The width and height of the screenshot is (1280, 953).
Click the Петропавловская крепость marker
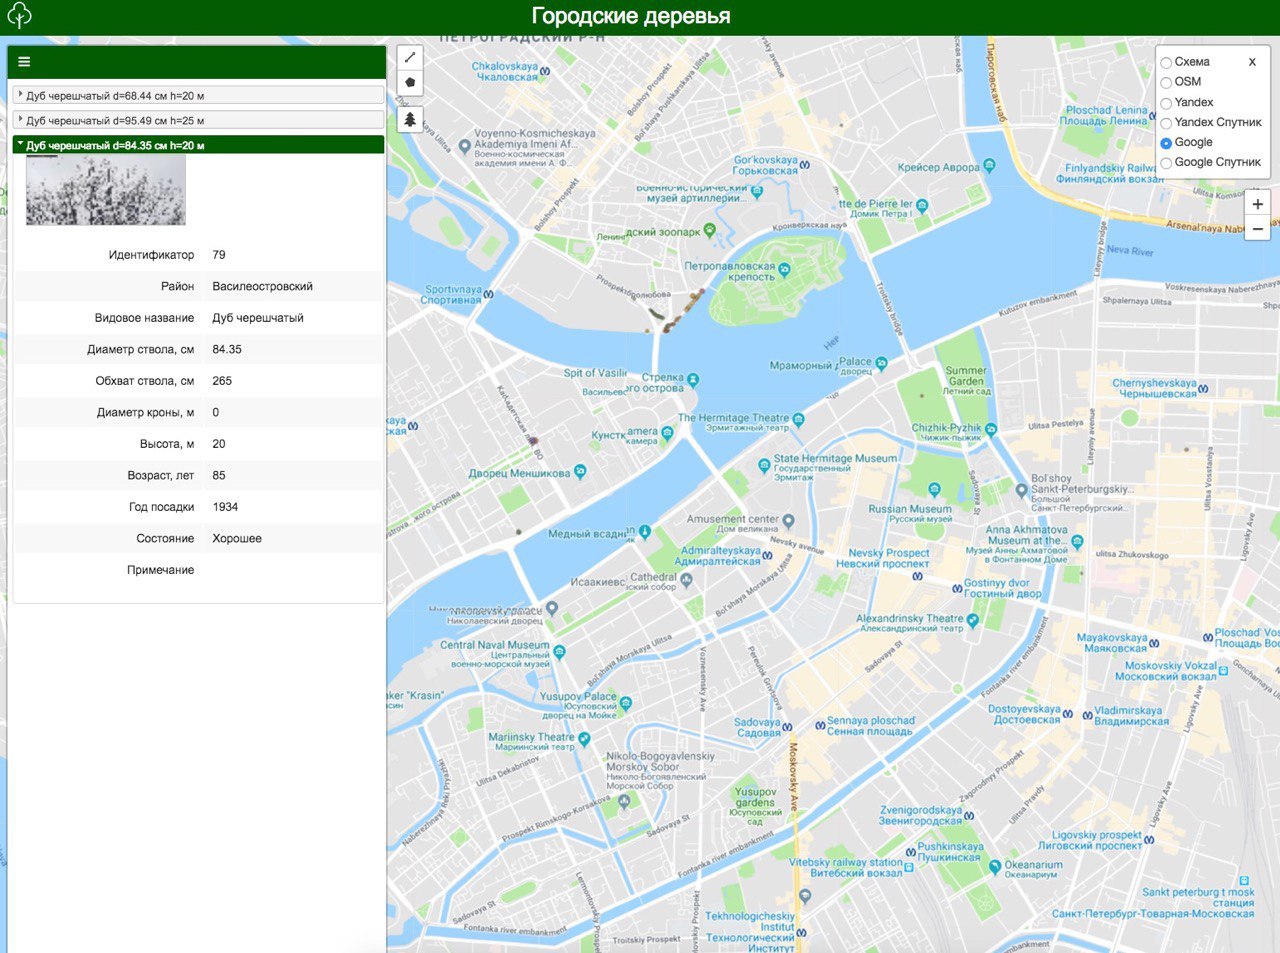pos(784,270)
